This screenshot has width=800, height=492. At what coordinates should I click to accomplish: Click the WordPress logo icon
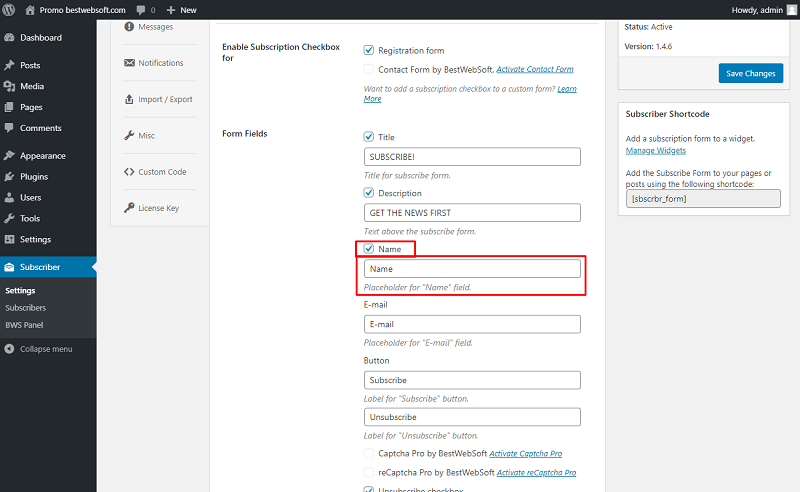pyautogui.click(x=9, y=10)
